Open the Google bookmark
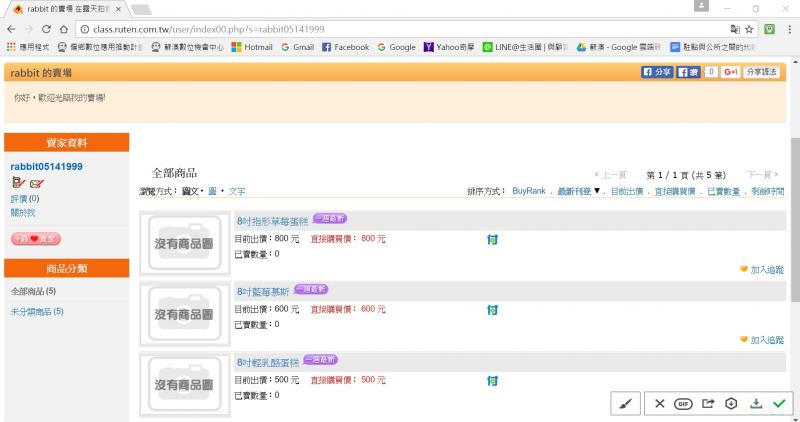The image size is (800, 422). [x=396, y=47]
